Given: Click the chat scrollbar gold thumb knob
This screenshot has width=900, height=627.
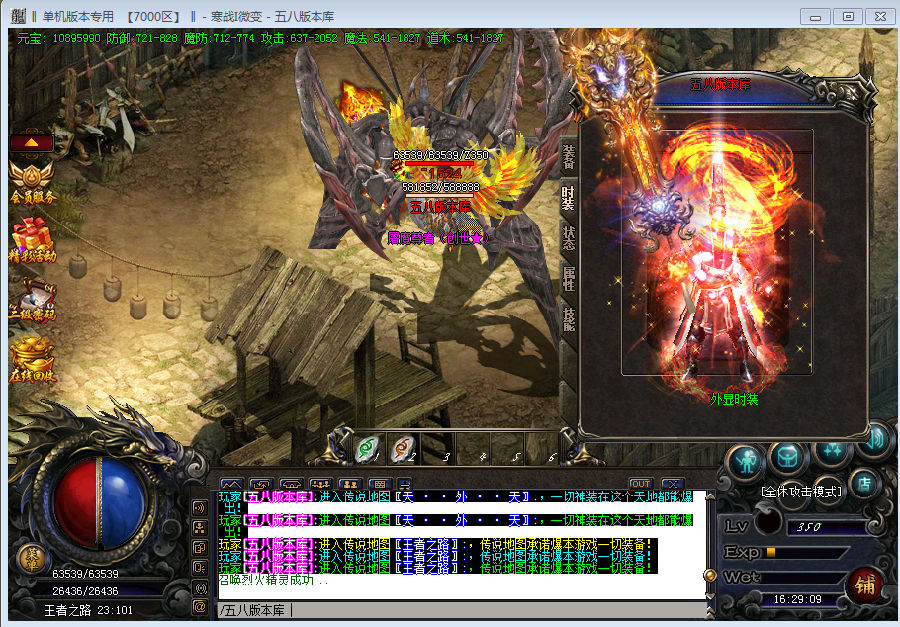Looking at the screenshot, I should pos(711,575).
